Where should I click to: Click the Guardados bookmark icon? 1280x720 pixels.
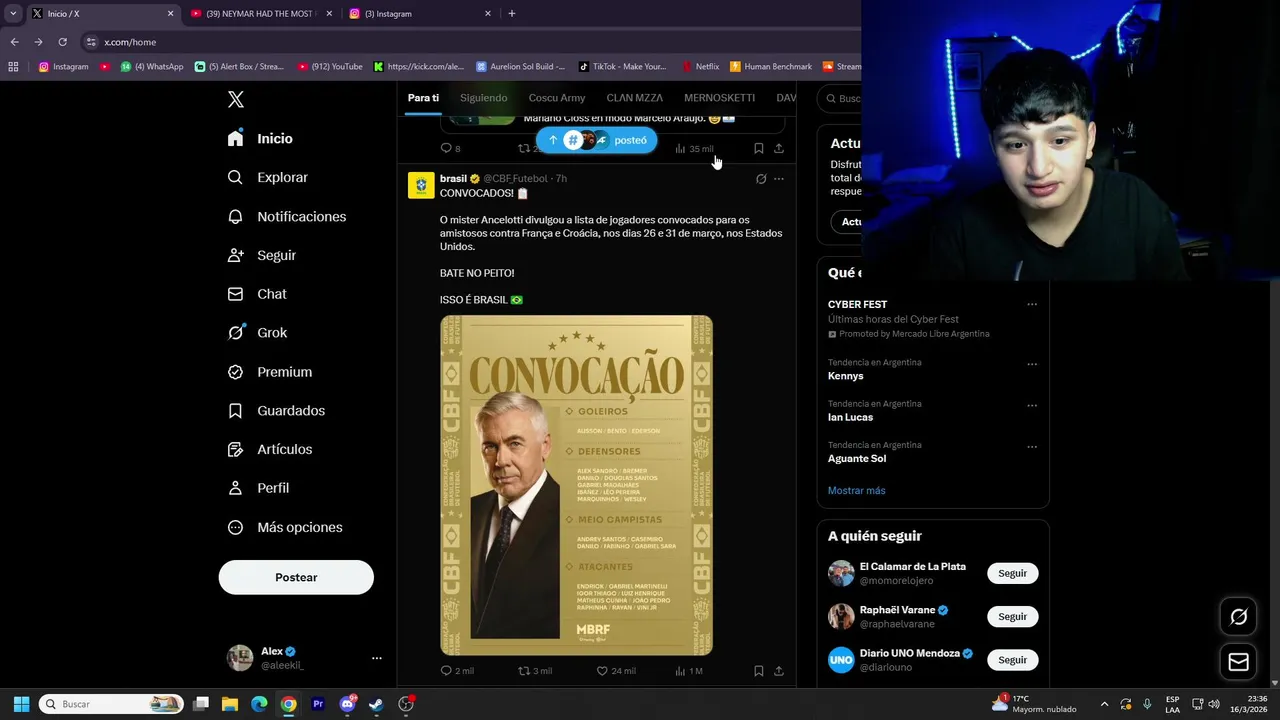point(235,411)
